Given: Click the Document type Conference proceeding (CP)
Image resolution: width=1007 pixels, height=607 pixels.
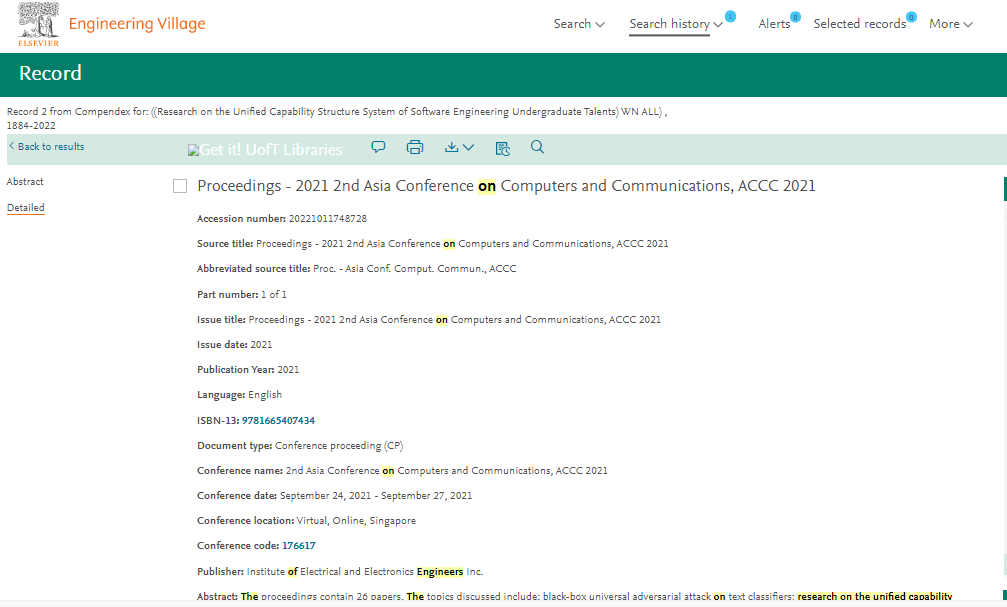Looking at the screenshot, I should 338,446.
